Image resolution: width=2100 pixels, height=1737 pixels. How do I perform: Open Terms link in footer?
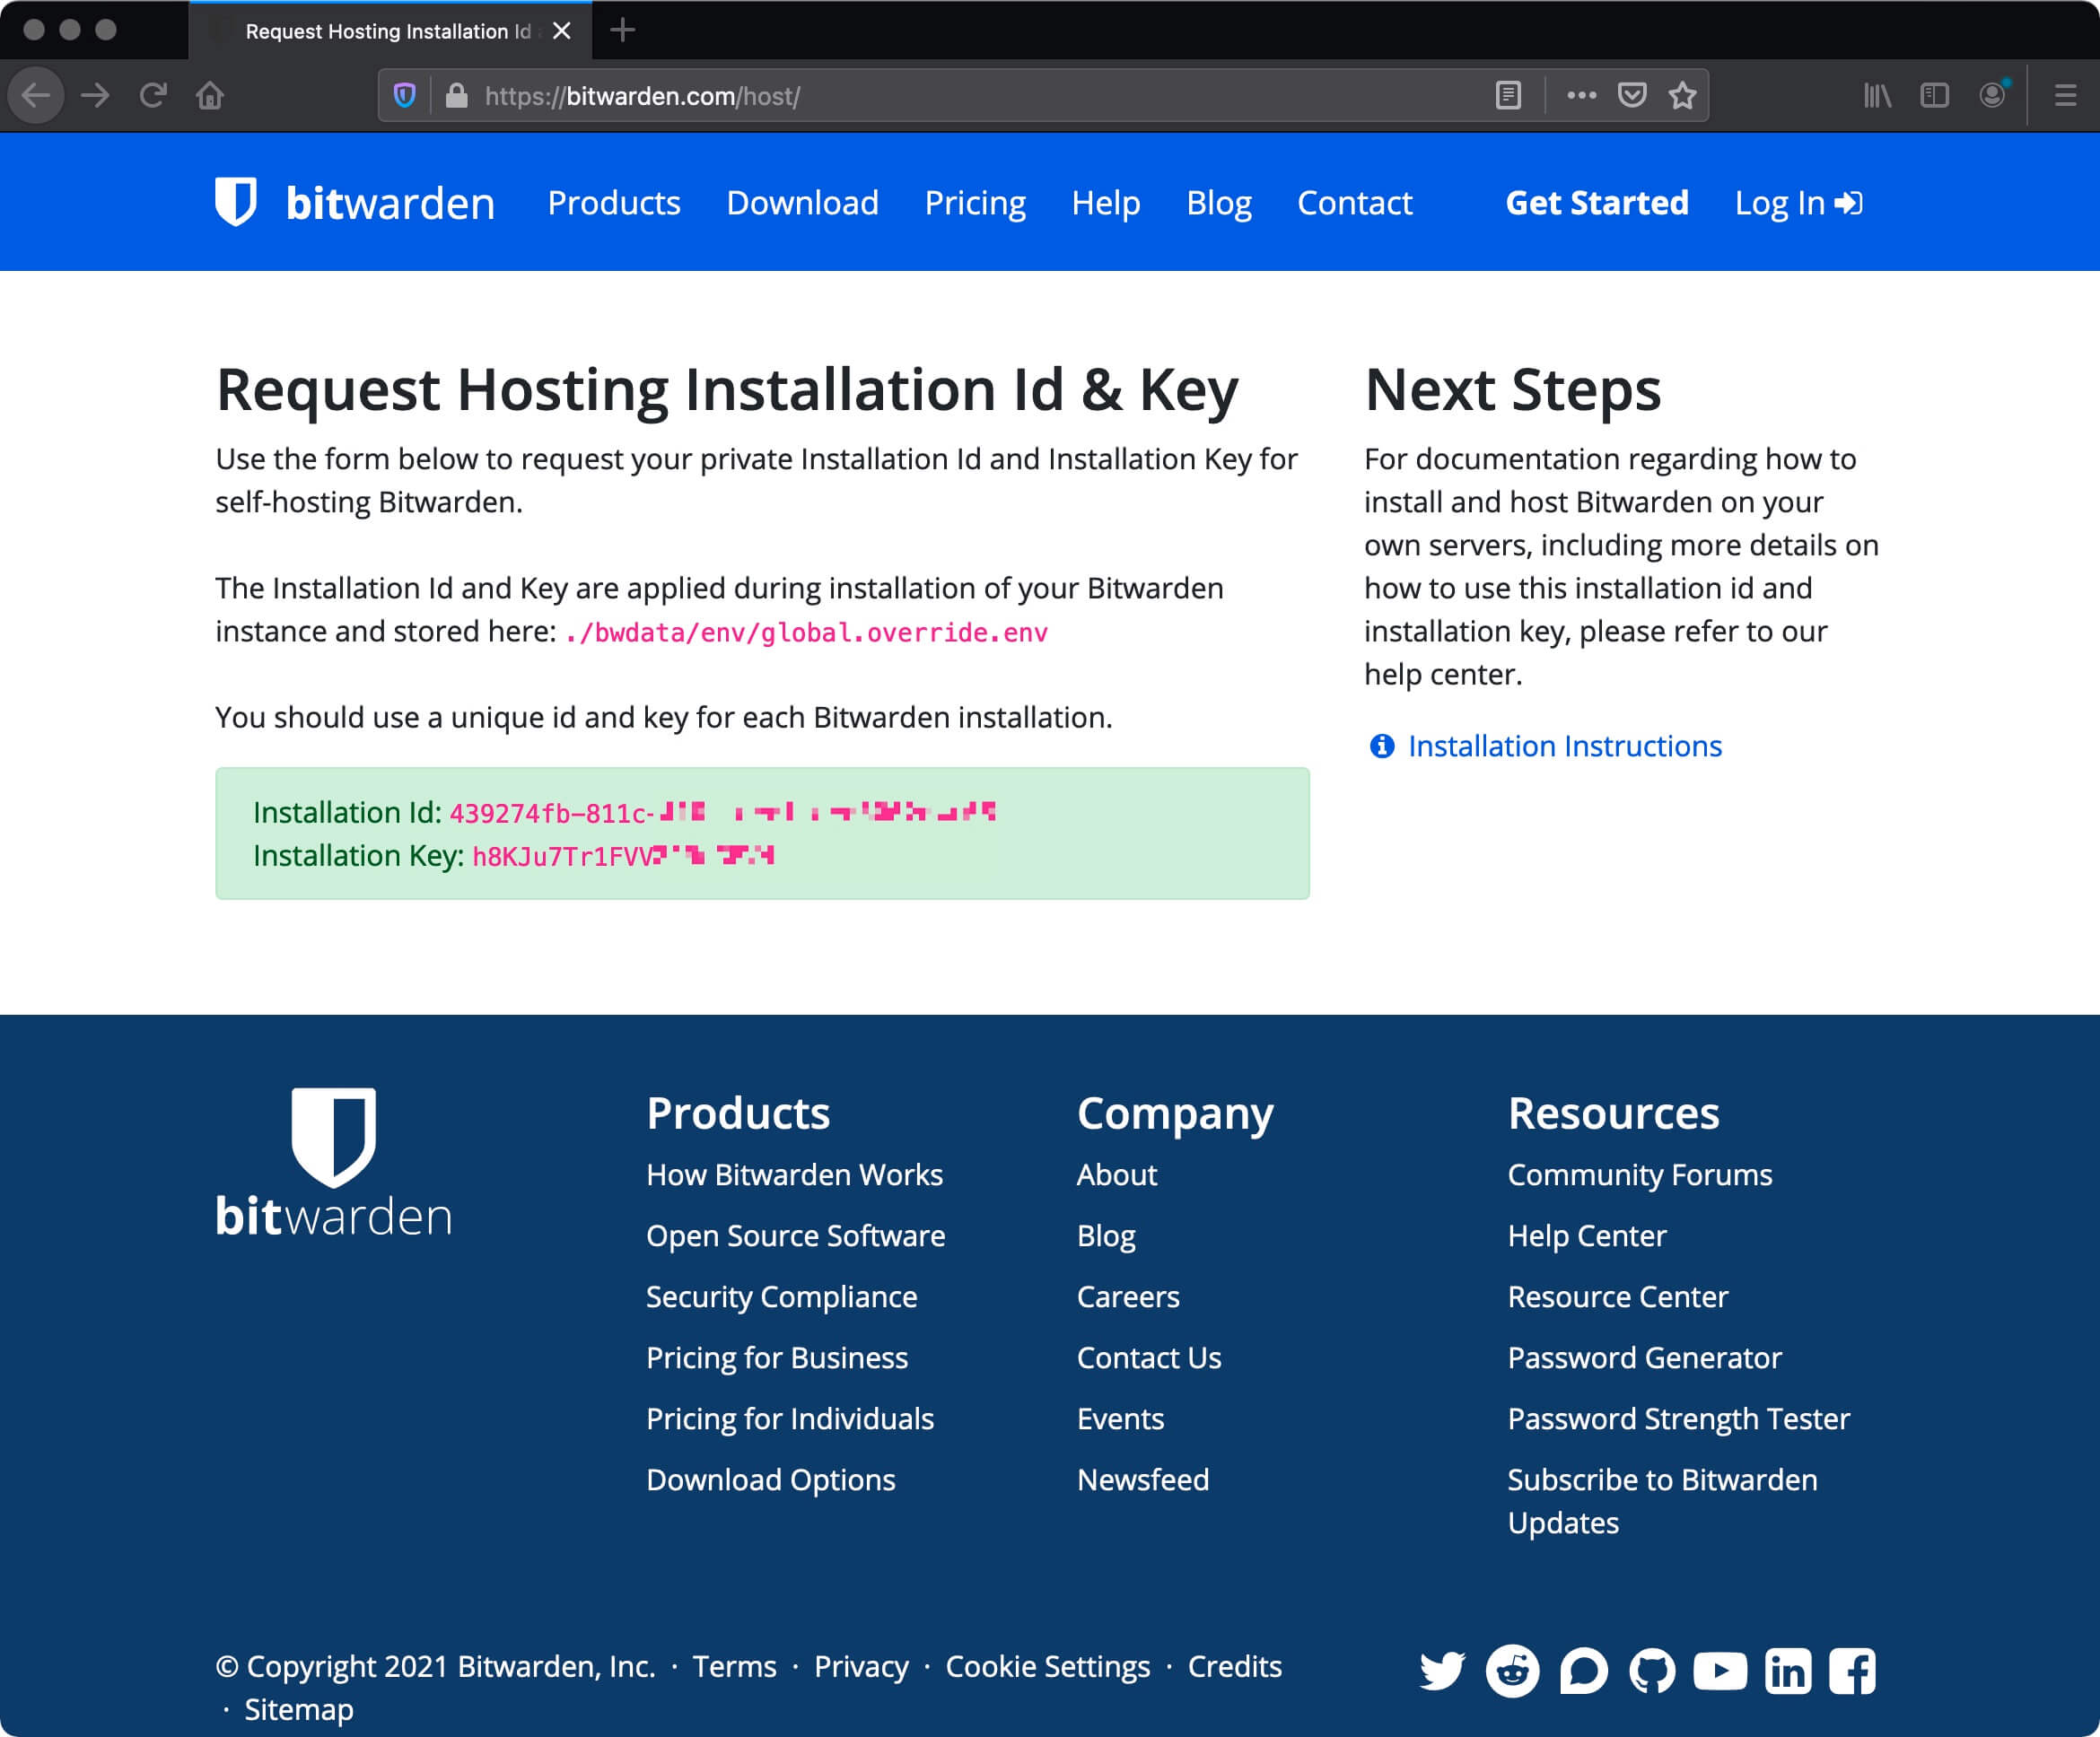tap(734, 1666)
